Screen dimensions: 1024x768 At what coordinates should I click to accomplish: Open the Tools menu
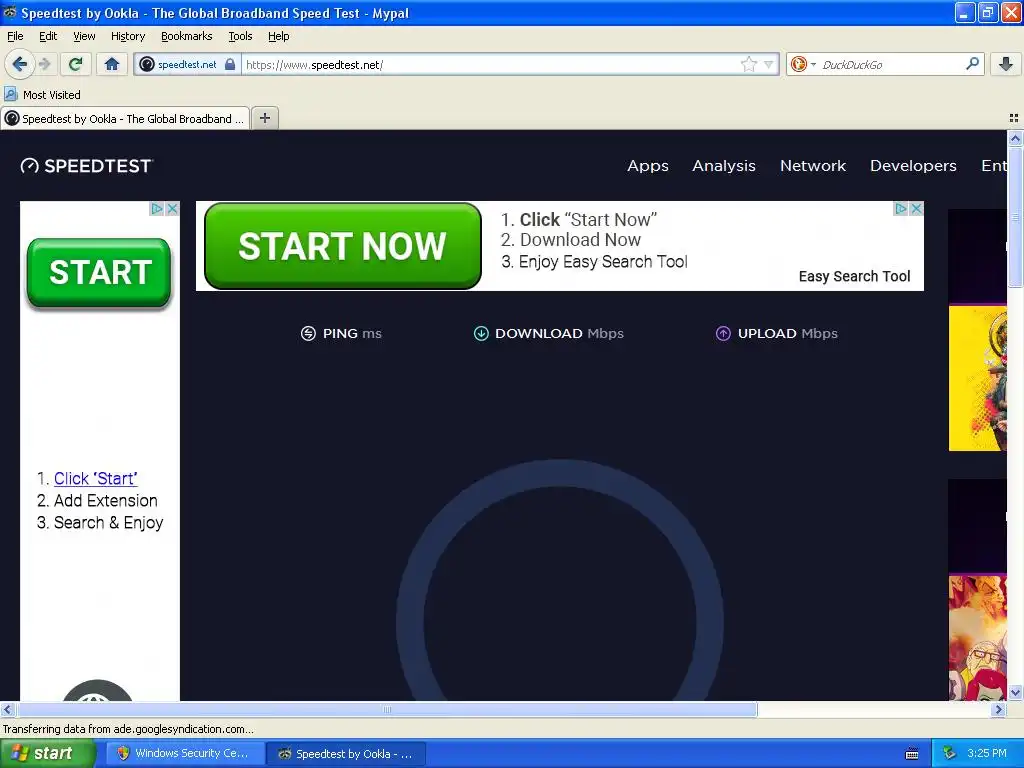point(240,36)
